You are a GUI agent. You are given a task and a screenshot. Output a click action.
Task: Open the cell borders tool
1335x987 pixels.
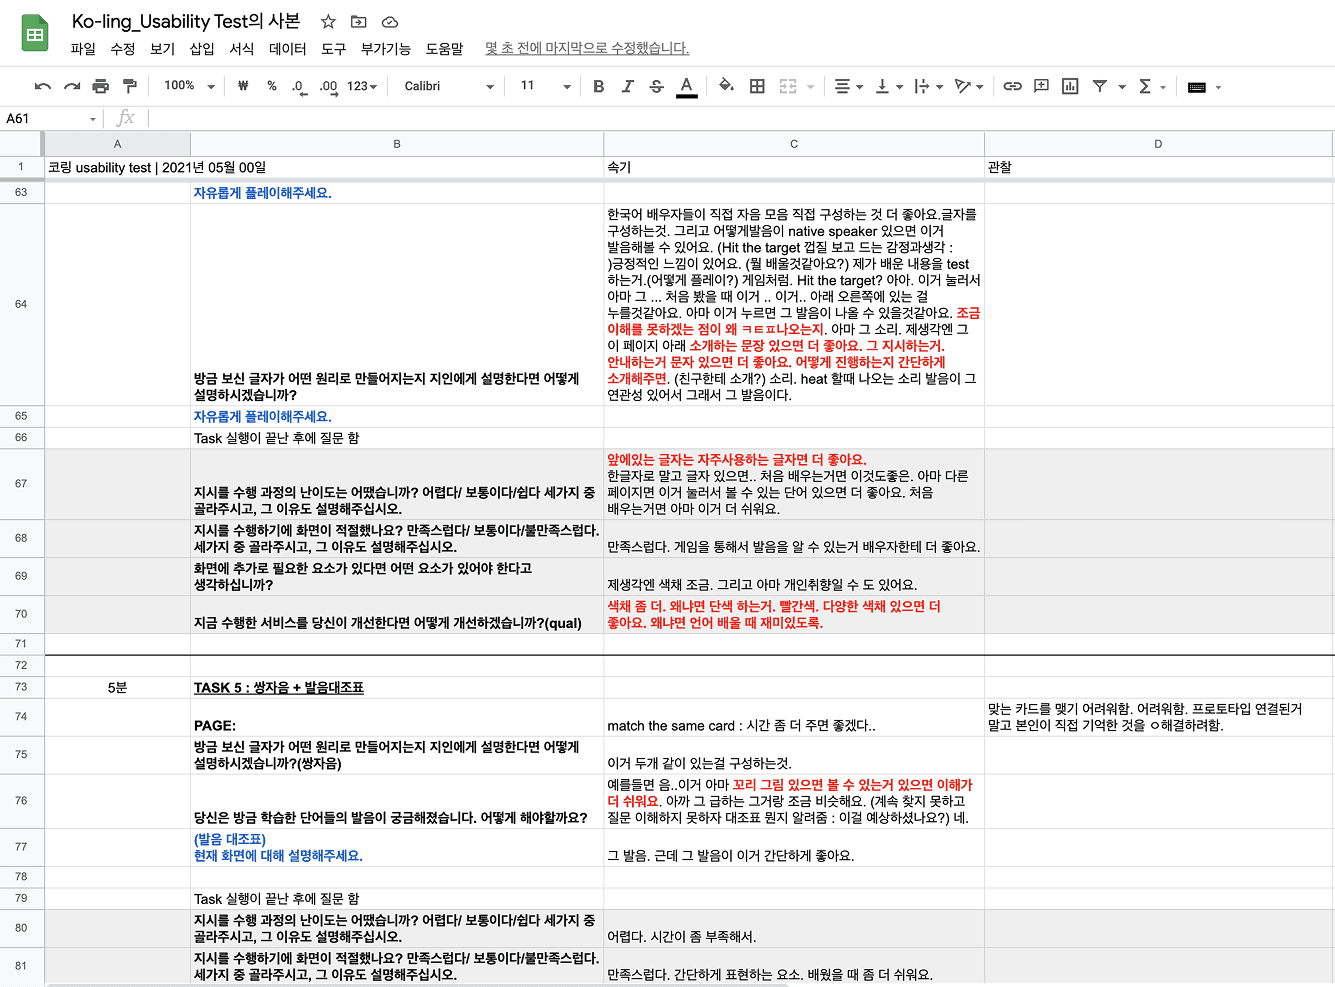pyautogui.click(x=757, y=87)
